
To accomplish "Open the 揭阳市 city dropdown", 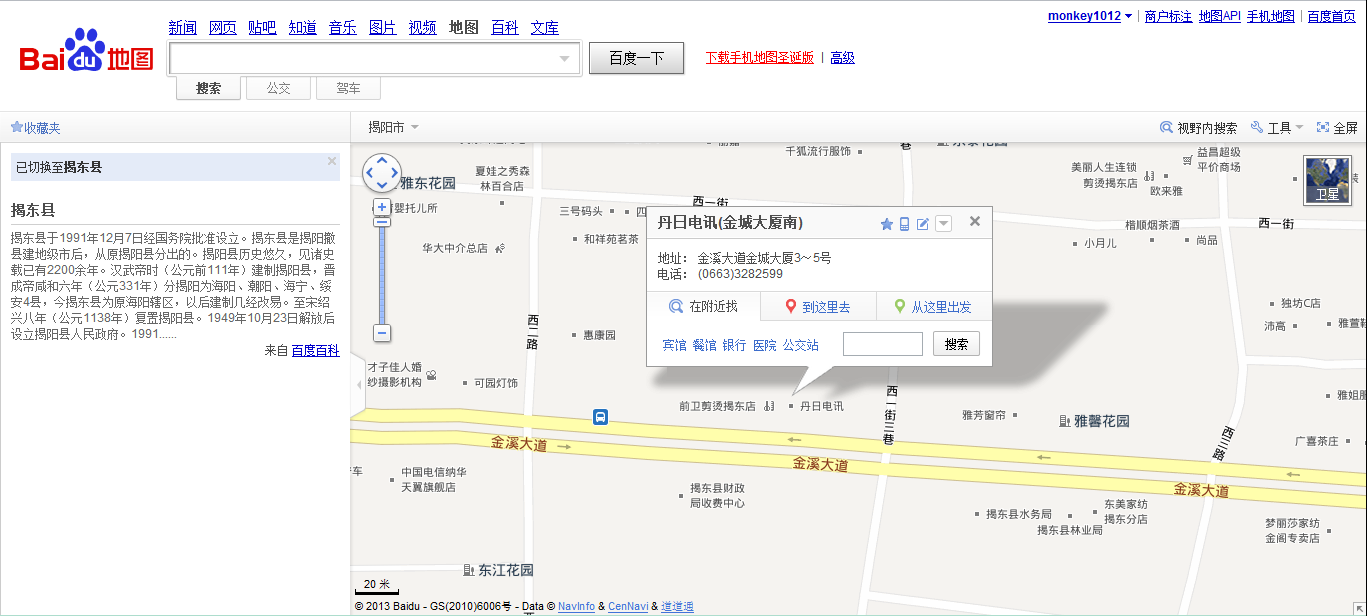I will 393,127.
